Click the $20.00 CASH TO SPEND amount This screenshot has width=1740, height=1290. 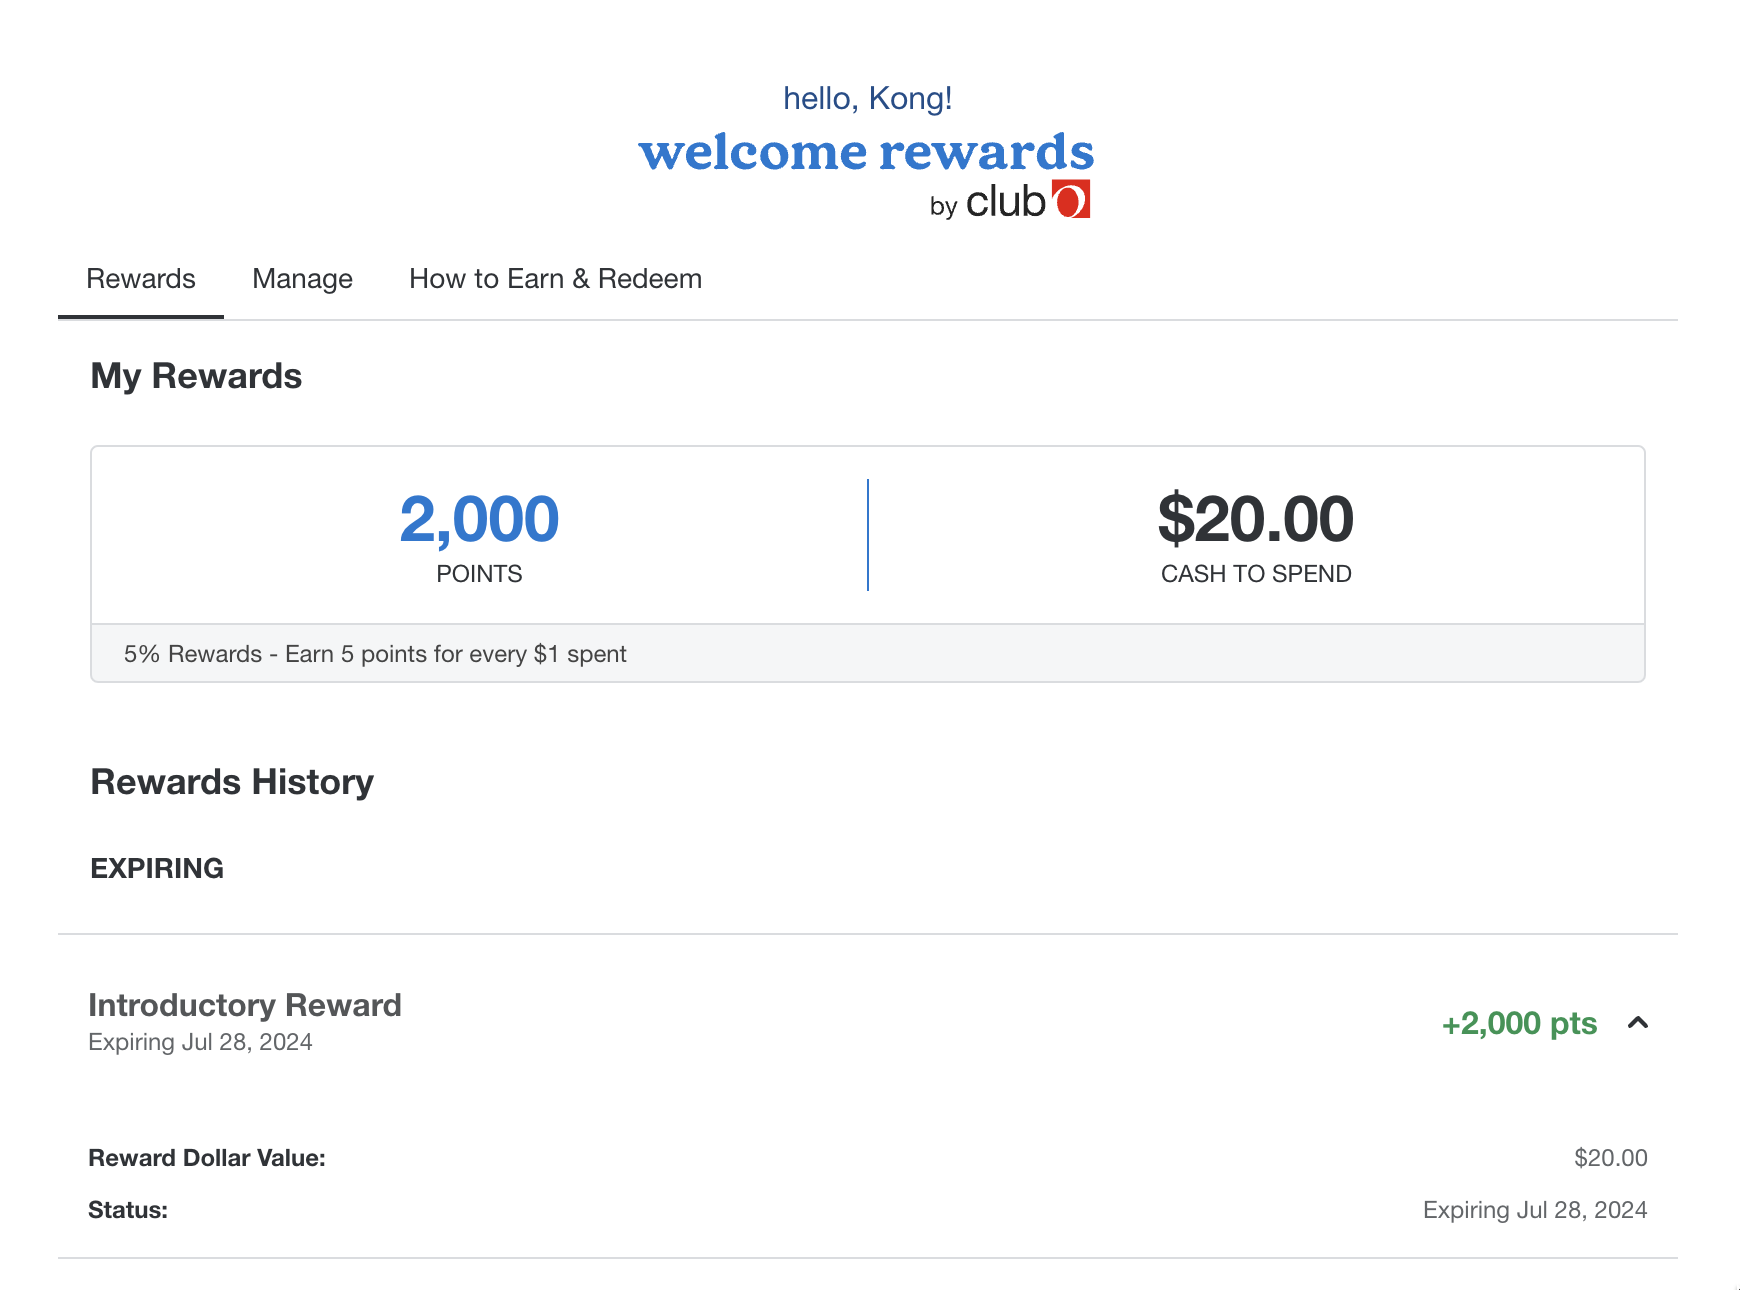[x=1255, y=518]
